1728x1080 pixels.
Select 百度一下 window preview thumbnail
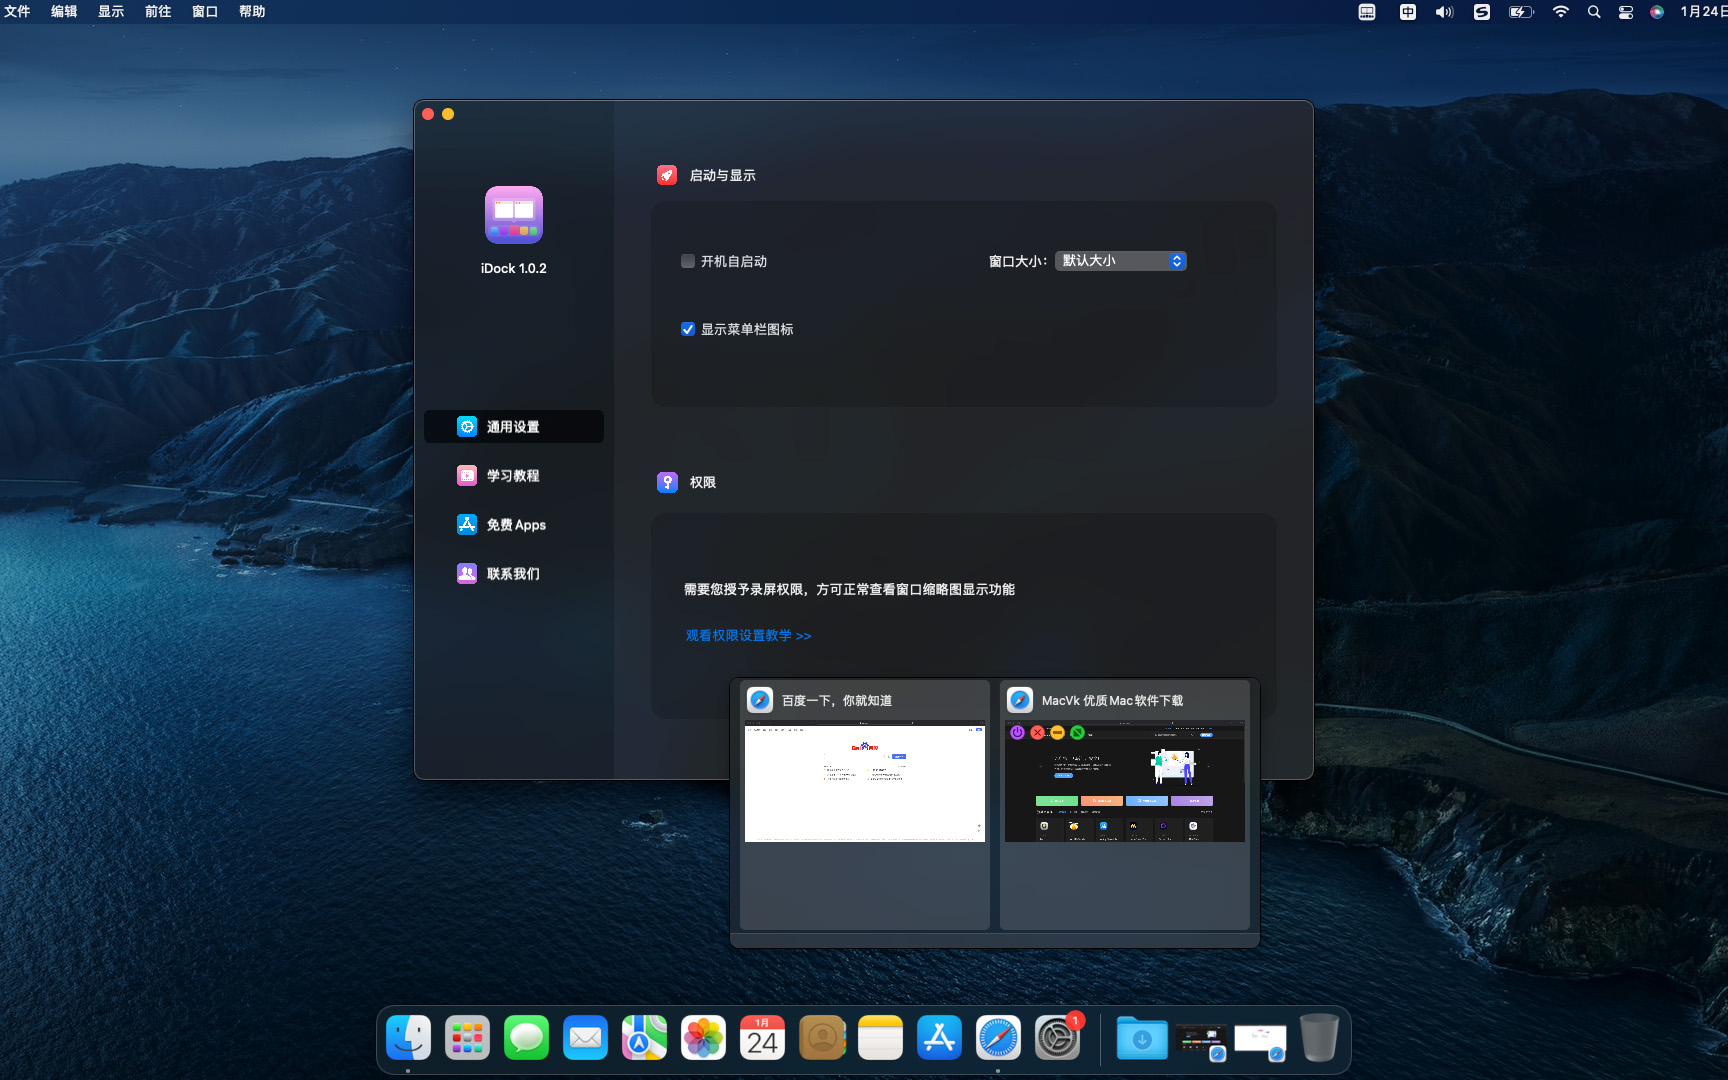pyautogui.click(x=865, y=783)
